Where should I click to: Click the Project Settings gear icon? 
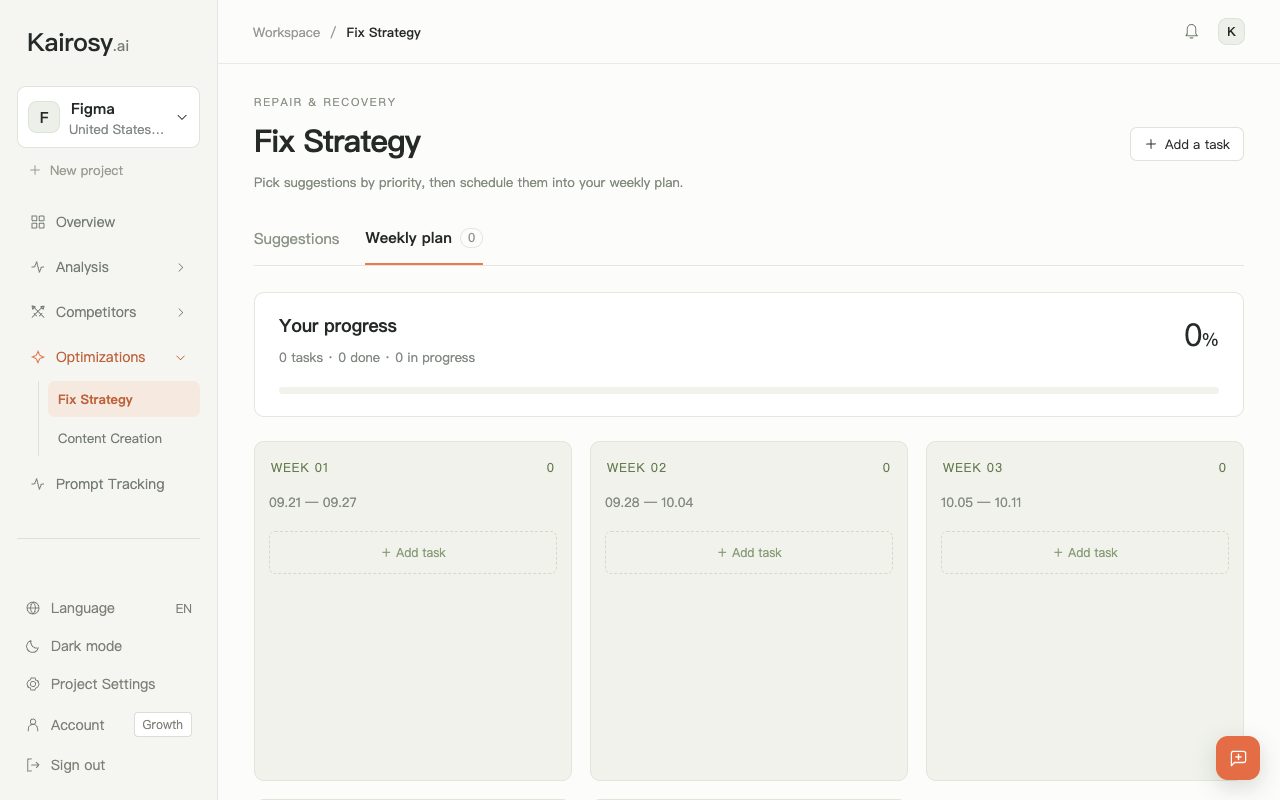click(x=33, y=684)
